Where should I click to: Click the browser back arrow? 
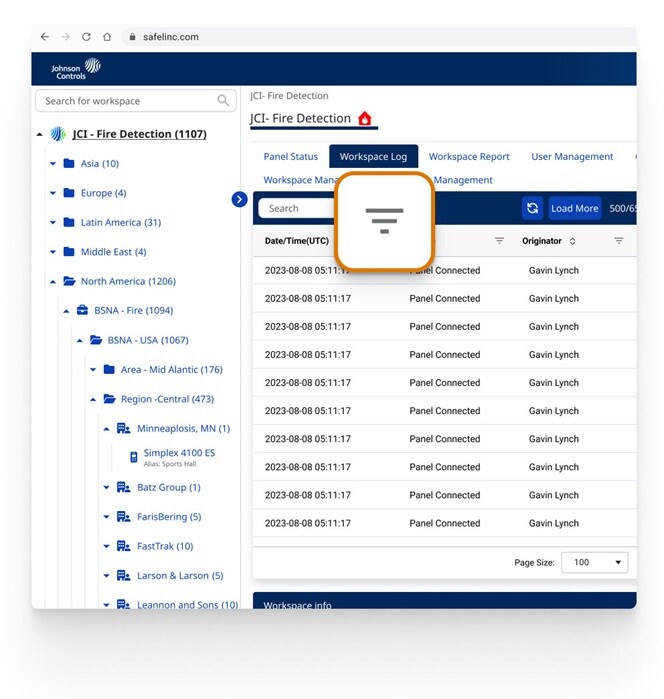(x=45, y=37)
